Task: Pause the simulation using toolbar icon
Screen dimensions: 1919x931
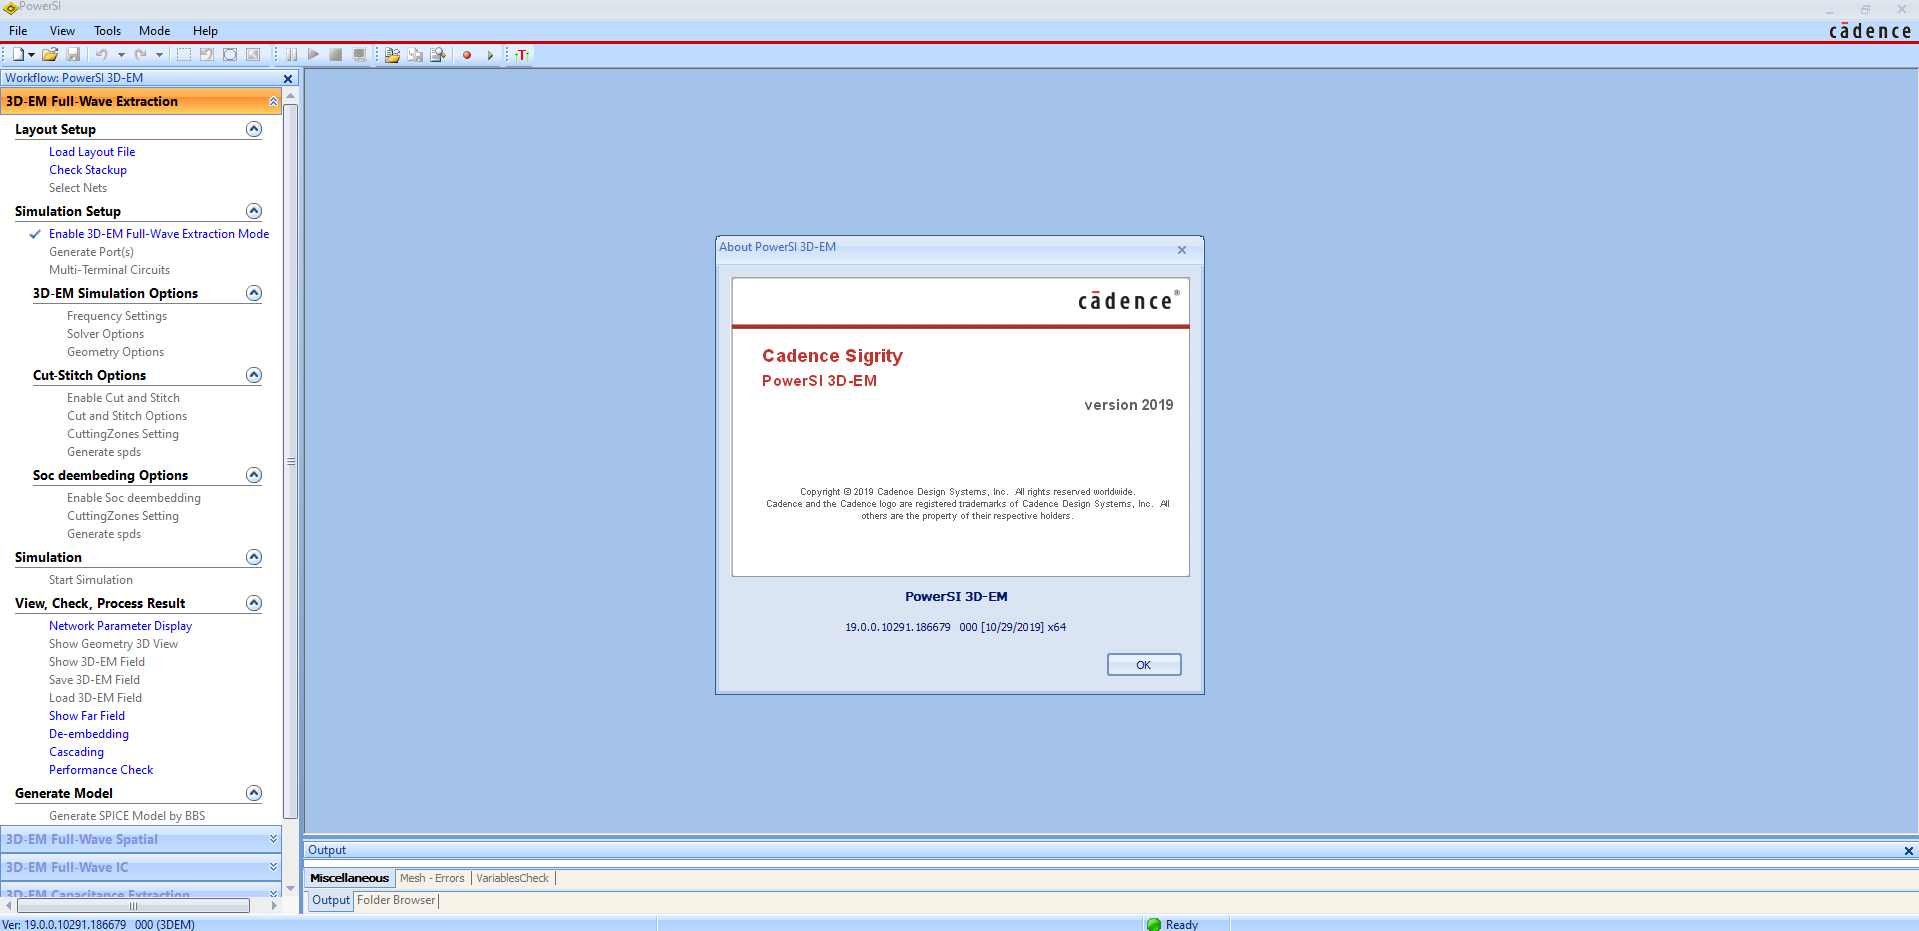Action: click(291, 55)
